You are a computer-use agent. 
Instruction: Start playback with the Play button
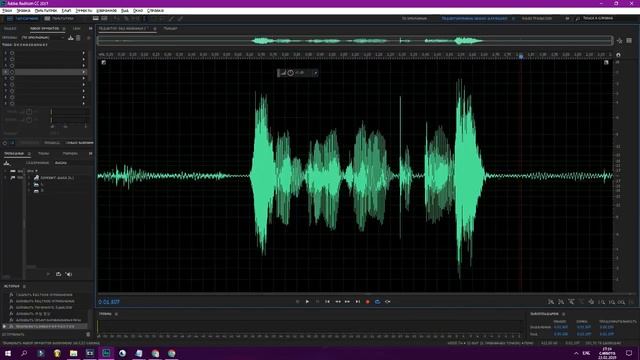click(307, 302)
